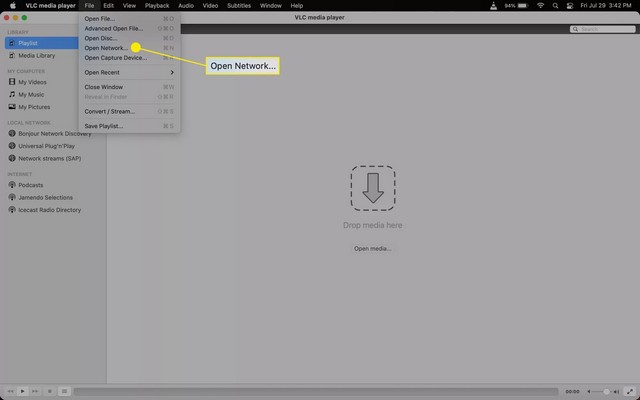Click the Play button in bottom controls
The width and height of the screenshot is (640, 400).
point(23,391)
